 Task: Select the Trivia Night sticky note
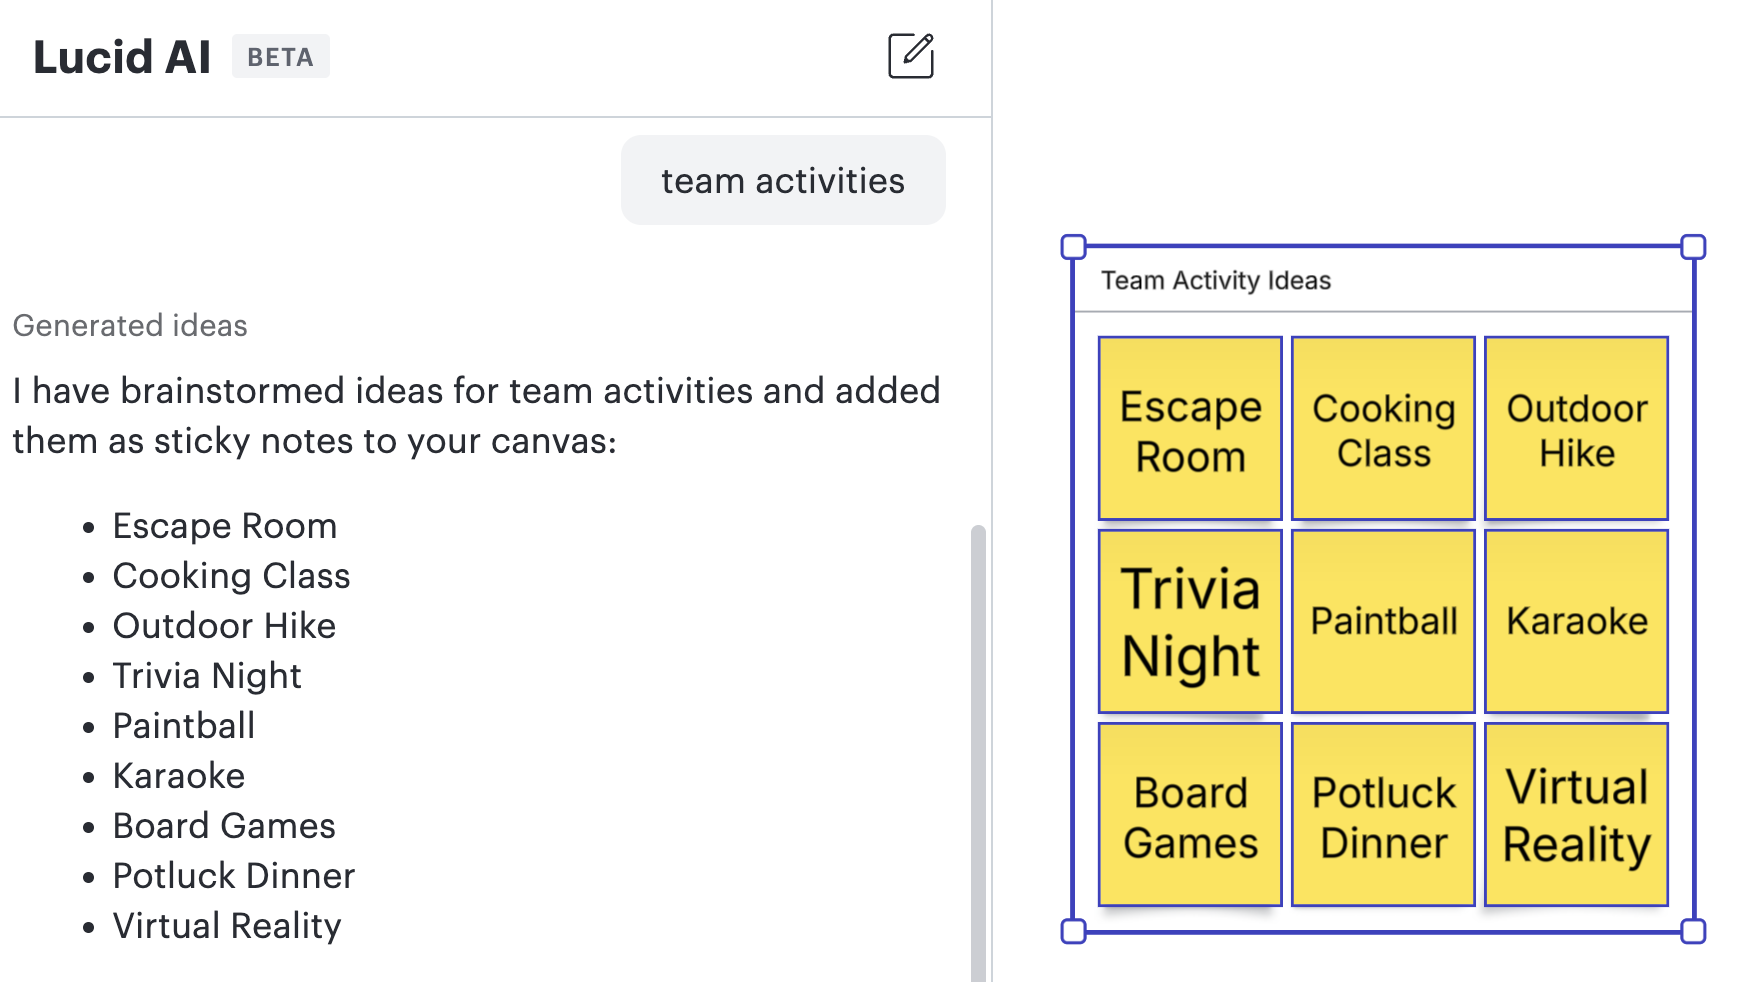pos(1190,621)
